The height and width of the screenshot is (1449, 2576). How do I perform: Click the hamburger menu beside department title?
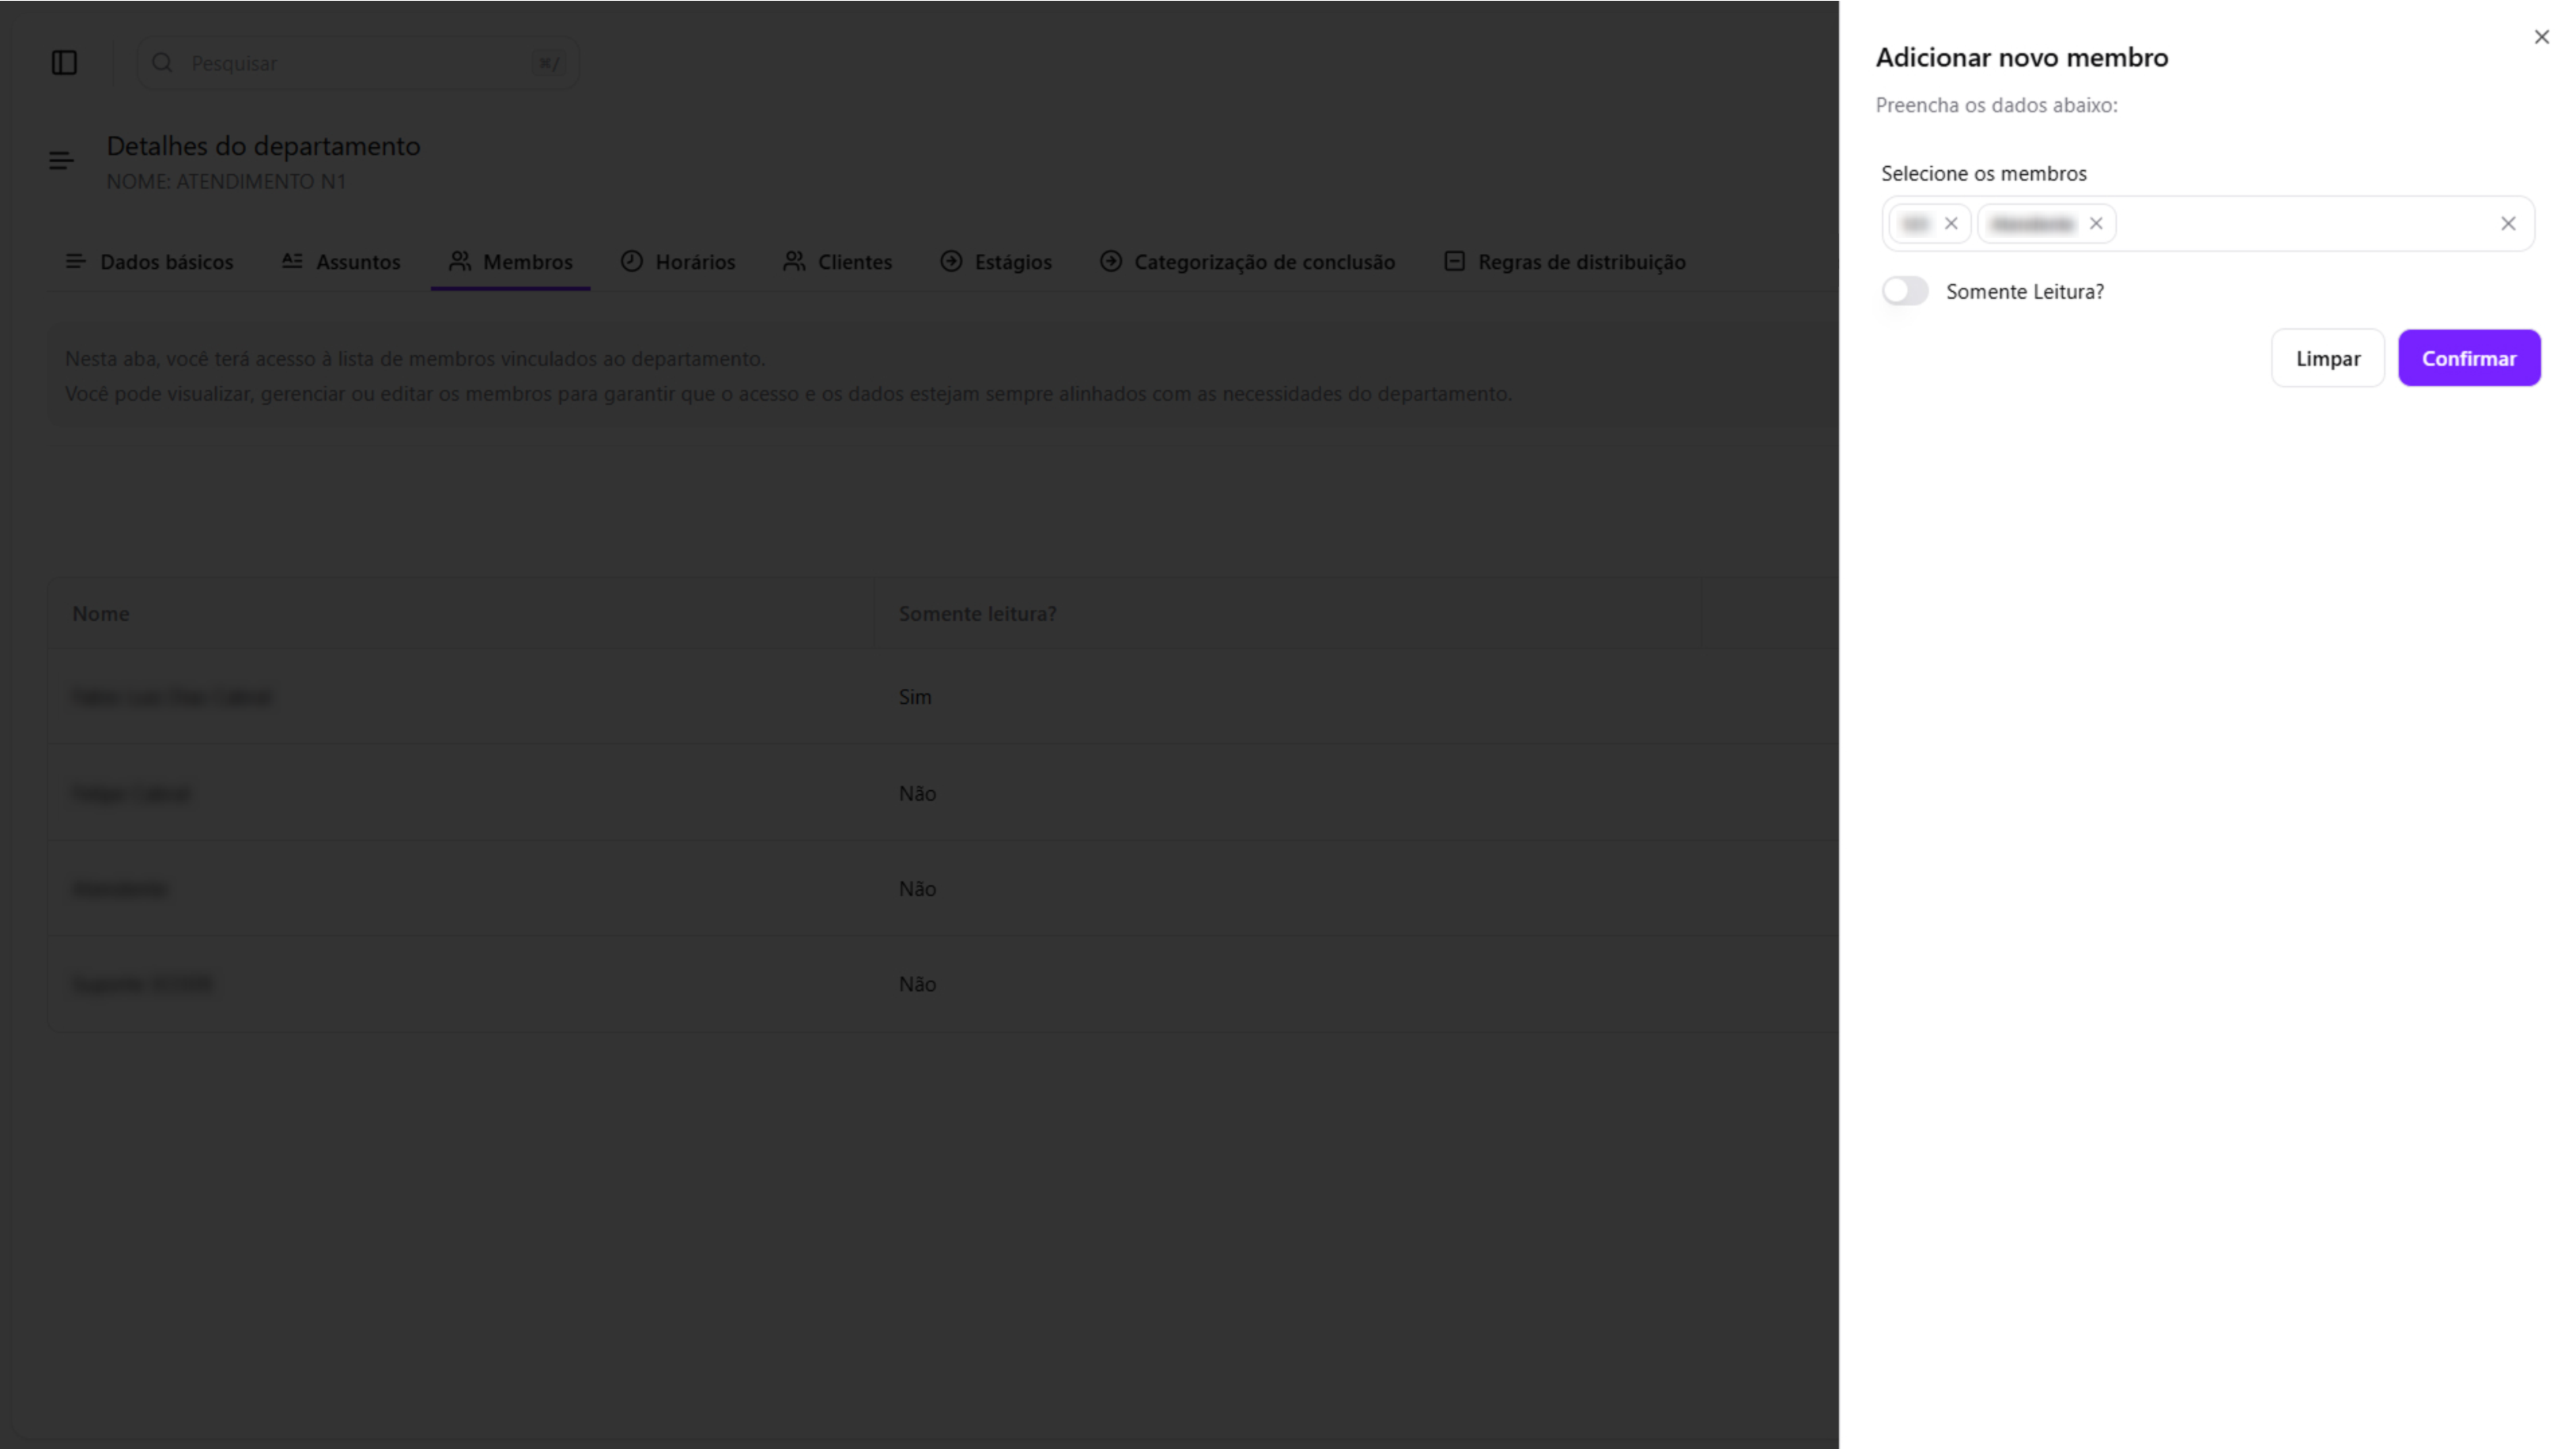61,161
